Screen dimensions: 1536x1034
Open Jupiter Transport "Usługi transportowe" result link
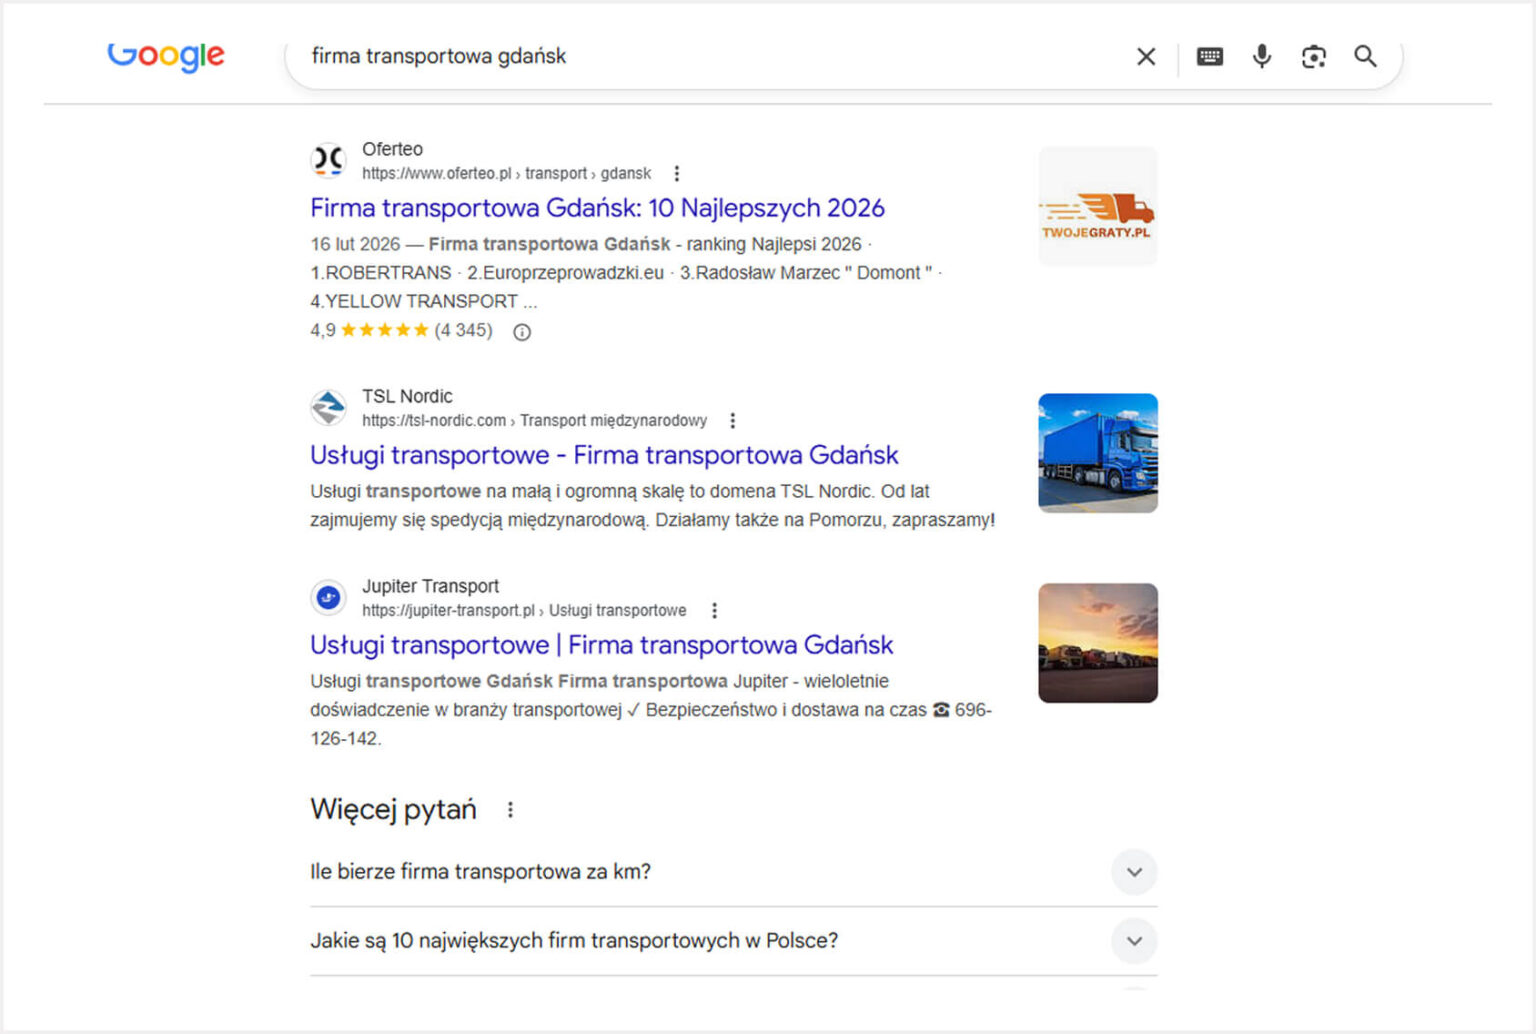pos(601,645)
